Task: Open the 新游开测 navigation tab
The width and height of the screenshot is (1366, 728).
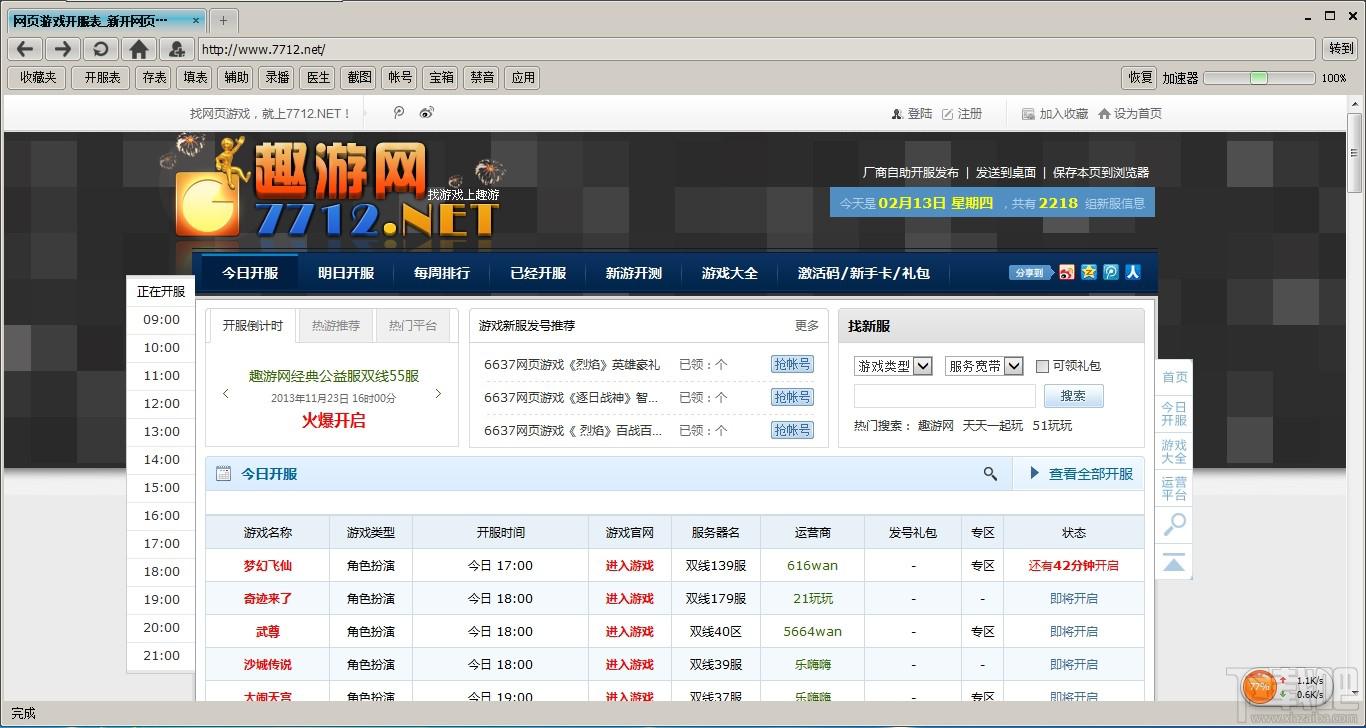Action: pos(634,273)
